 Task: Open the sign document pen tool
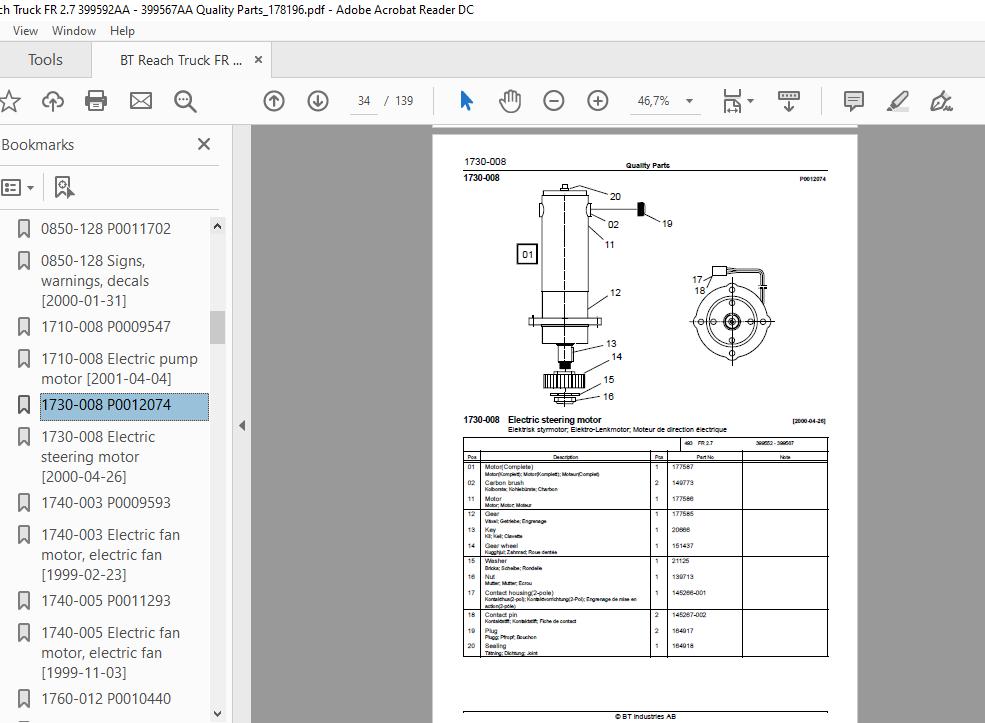tap(941, 101)
